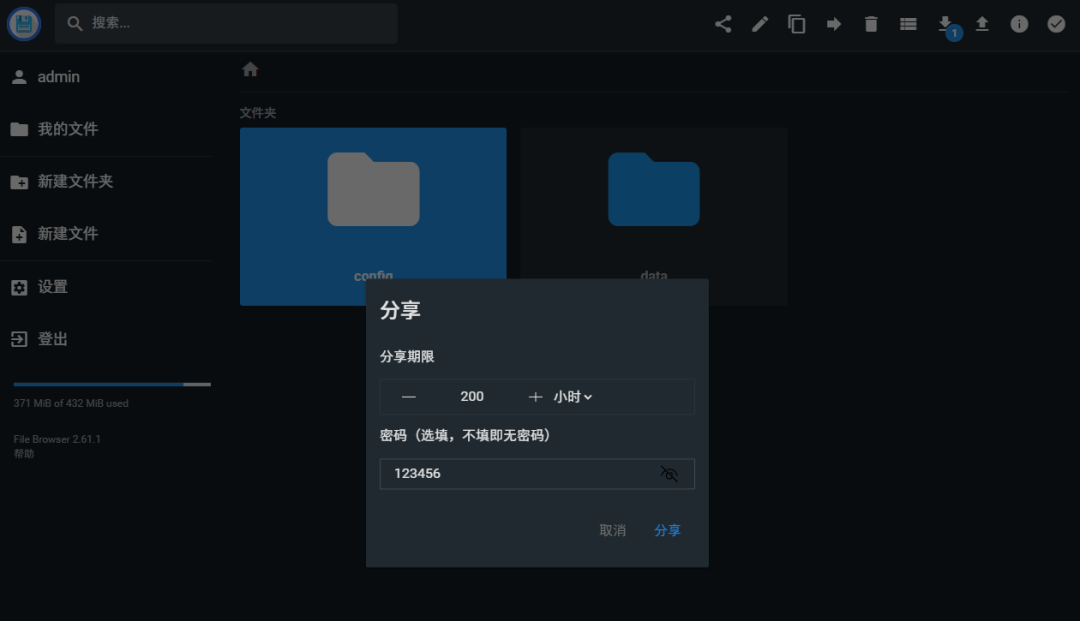Viewport: 1080px width, 621px height.
Task: Click the File Browser logo
Action: pos(22,23)
